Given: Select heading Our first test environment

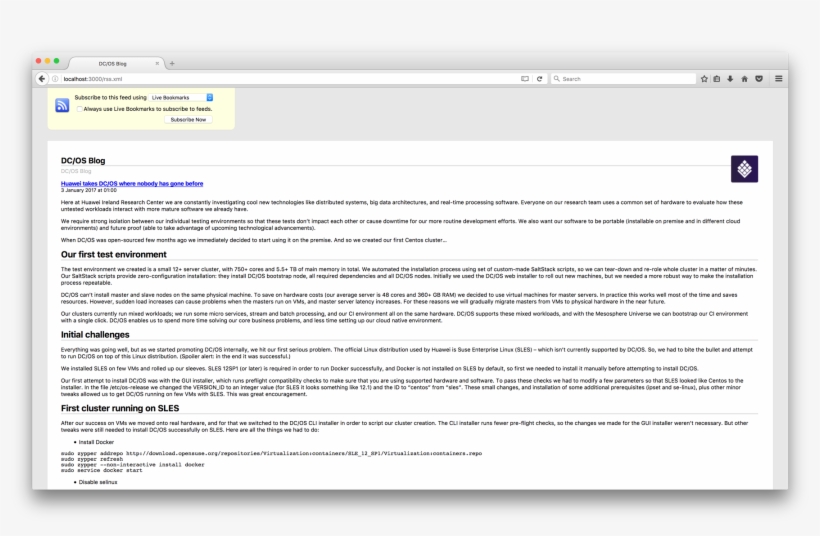Looking at the screenshot, I should click(x=113, y=255).
